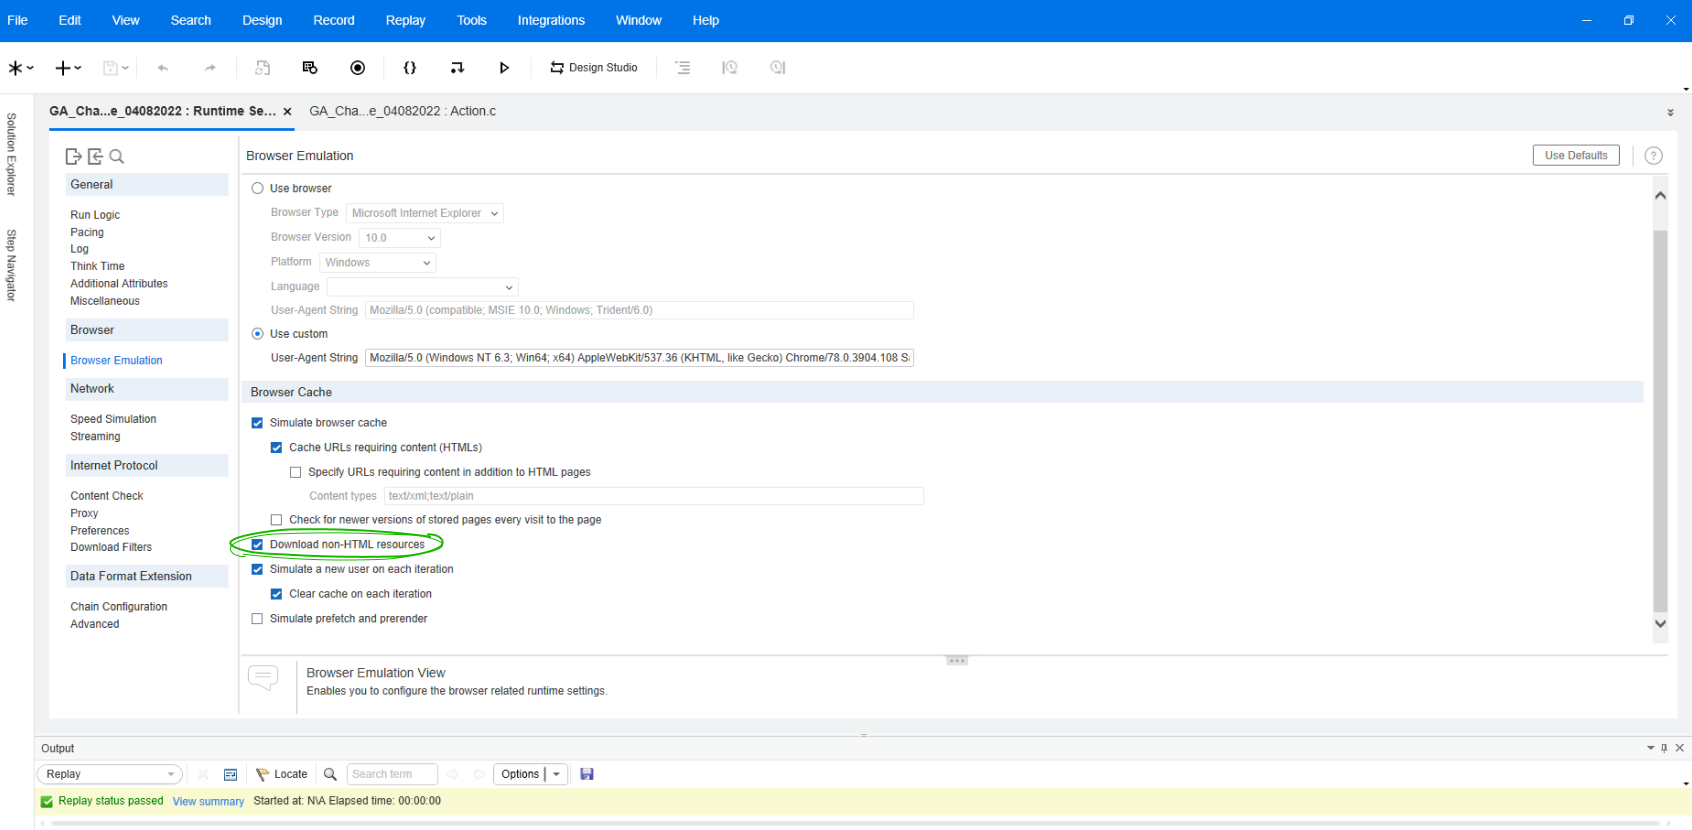The height and width of the screenshot is (830, 1692).
Task: Close the Runtime Settings tab
Action: pyautogui.click(x=287, y=112)
